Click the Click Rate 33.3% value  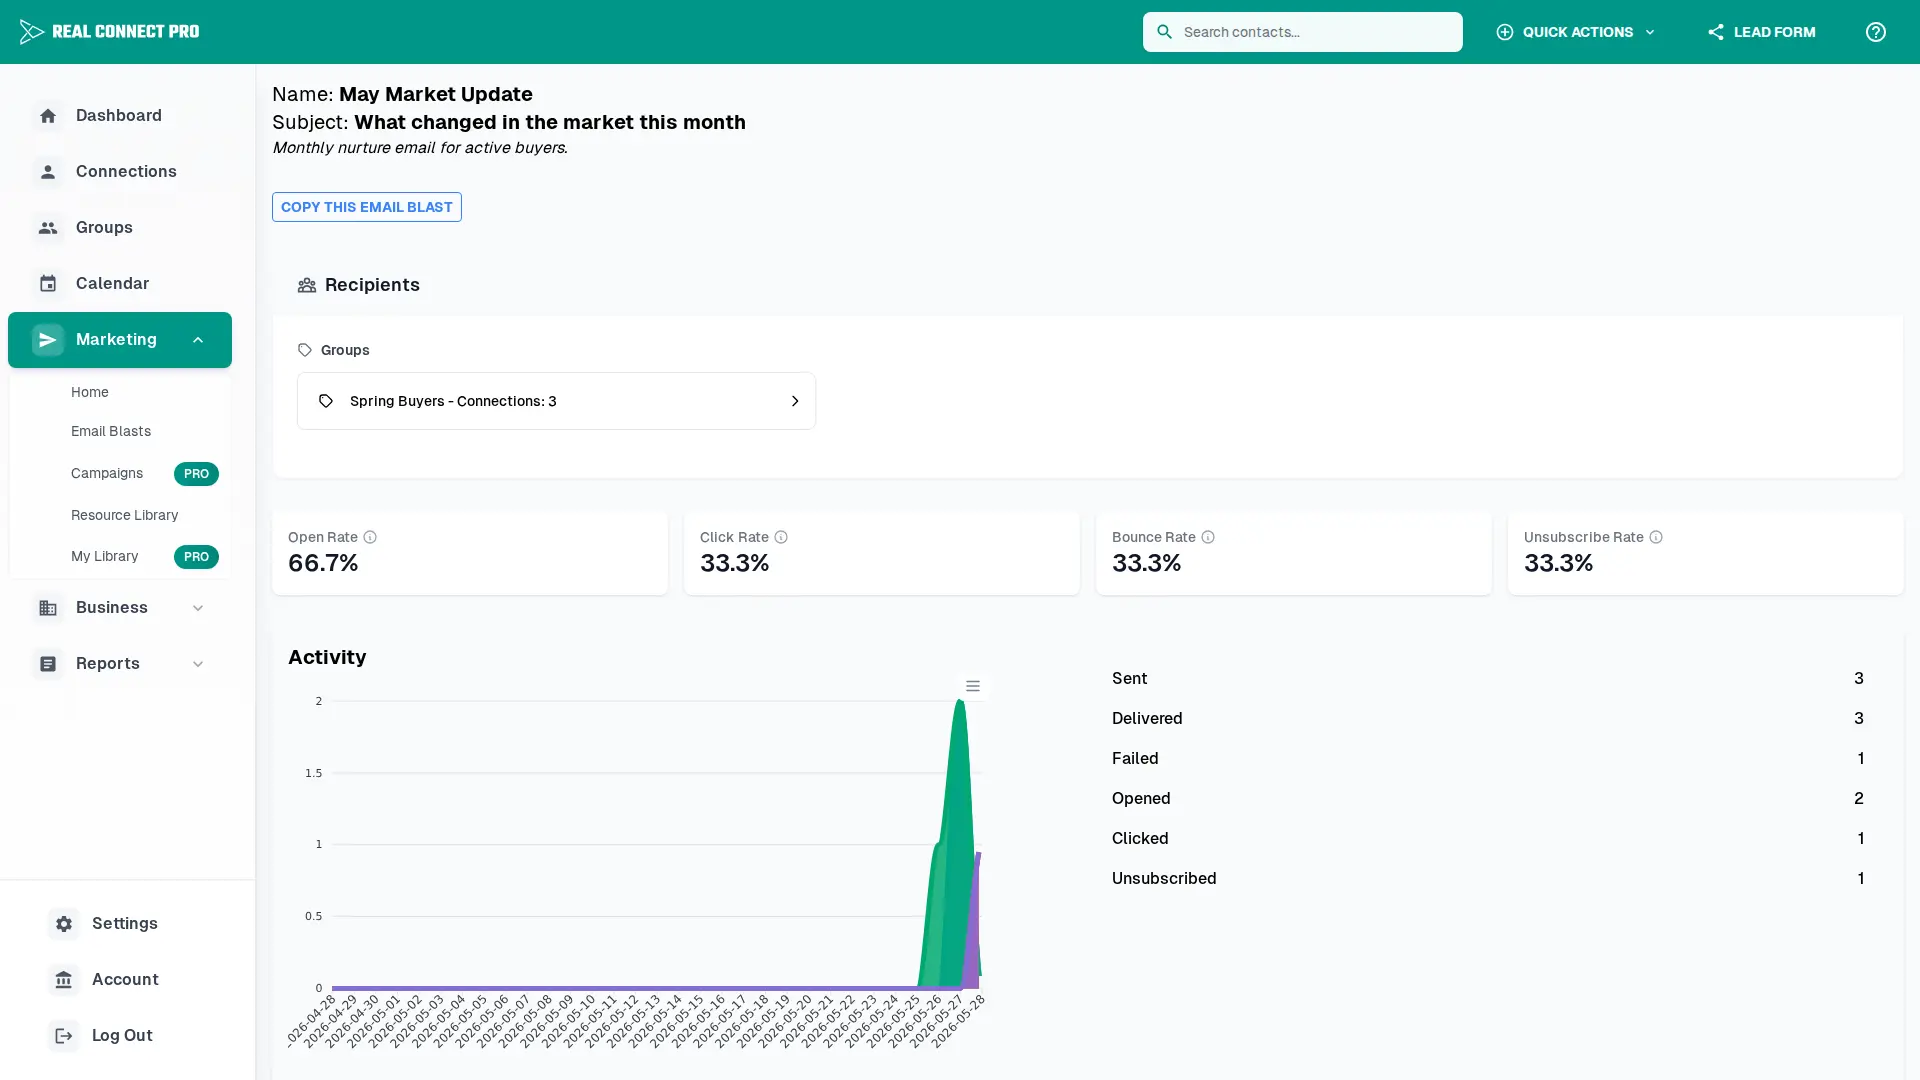pos(734,563)
